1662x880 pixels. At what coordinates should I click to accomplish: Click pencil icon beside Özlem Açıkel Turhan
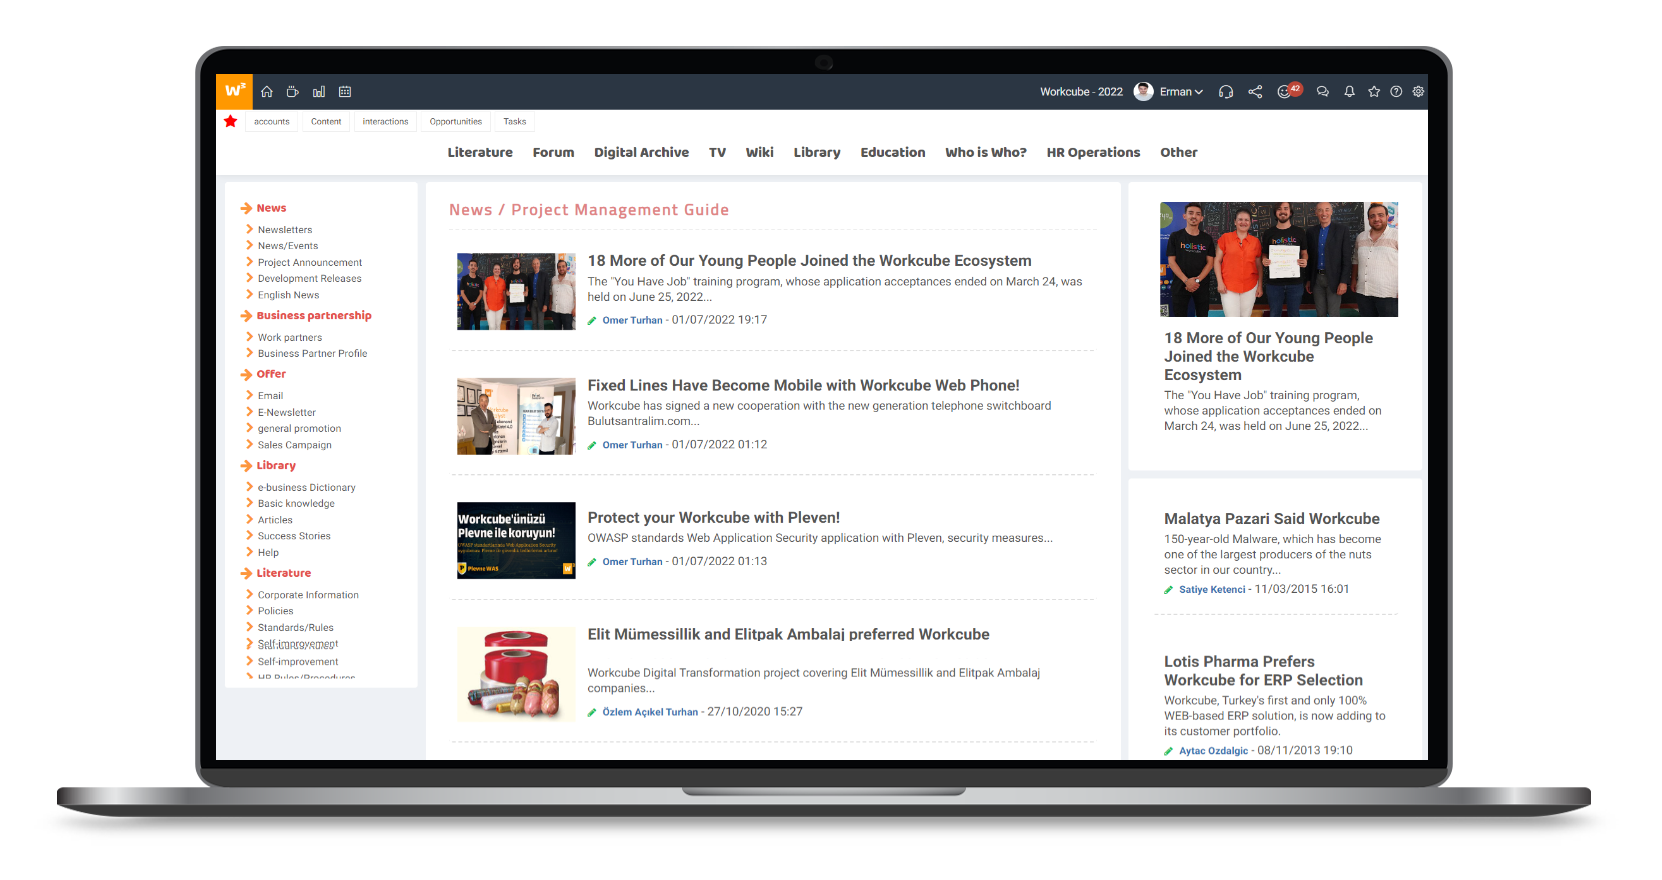[x=592, y=713]
